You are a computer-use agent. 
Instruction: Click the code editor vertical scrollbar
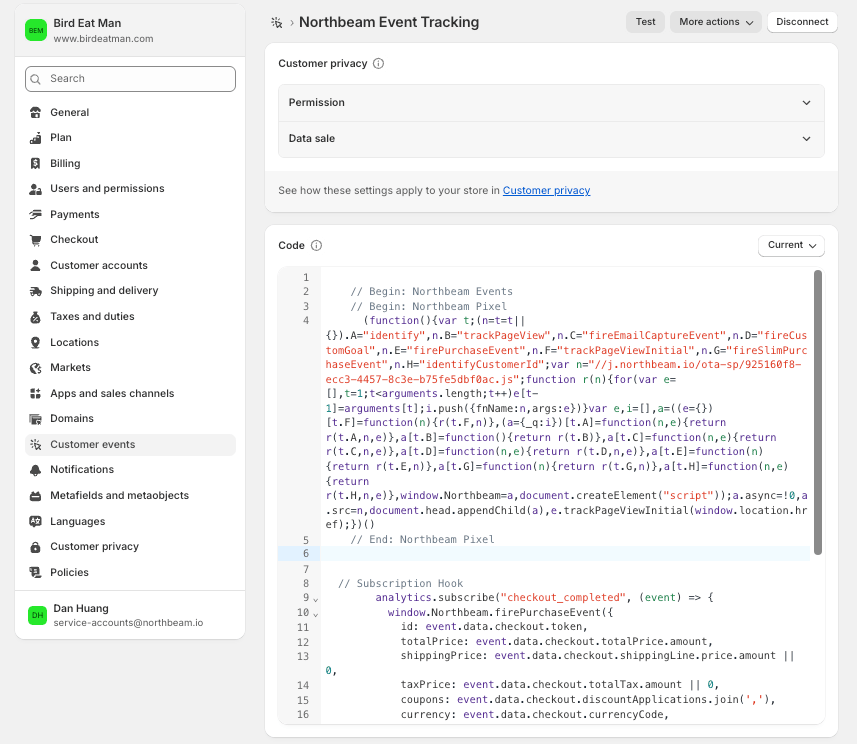coord(818,412)
